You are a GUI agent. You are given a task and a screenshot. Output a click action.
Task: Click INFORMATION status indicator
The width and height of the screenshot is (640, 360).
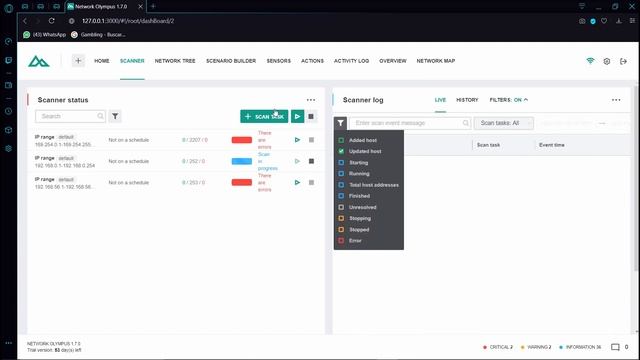coord(580,347)
